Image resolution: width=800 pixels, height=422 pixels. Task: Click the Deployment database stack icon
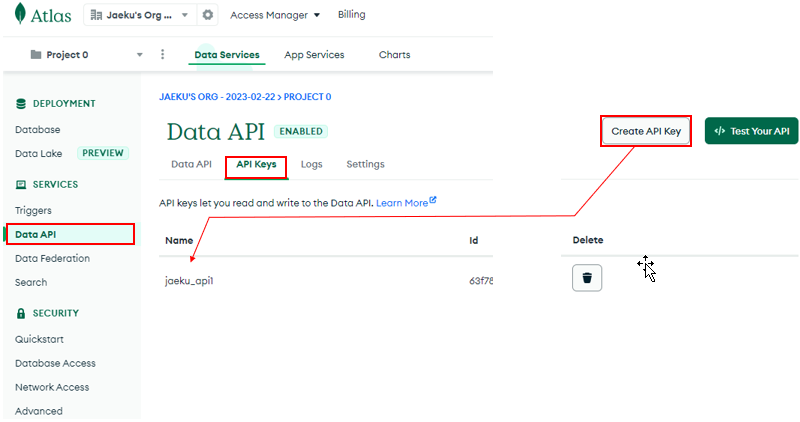pos(21,104)
